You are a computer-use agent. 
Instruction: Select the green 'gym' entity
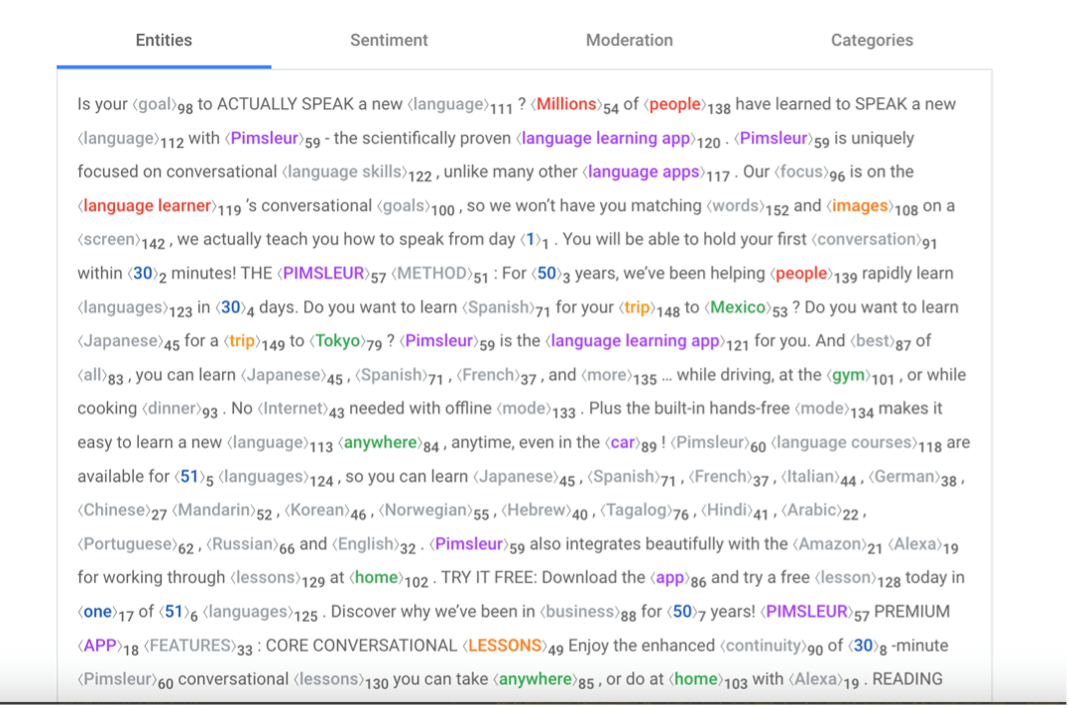(849, 375)
